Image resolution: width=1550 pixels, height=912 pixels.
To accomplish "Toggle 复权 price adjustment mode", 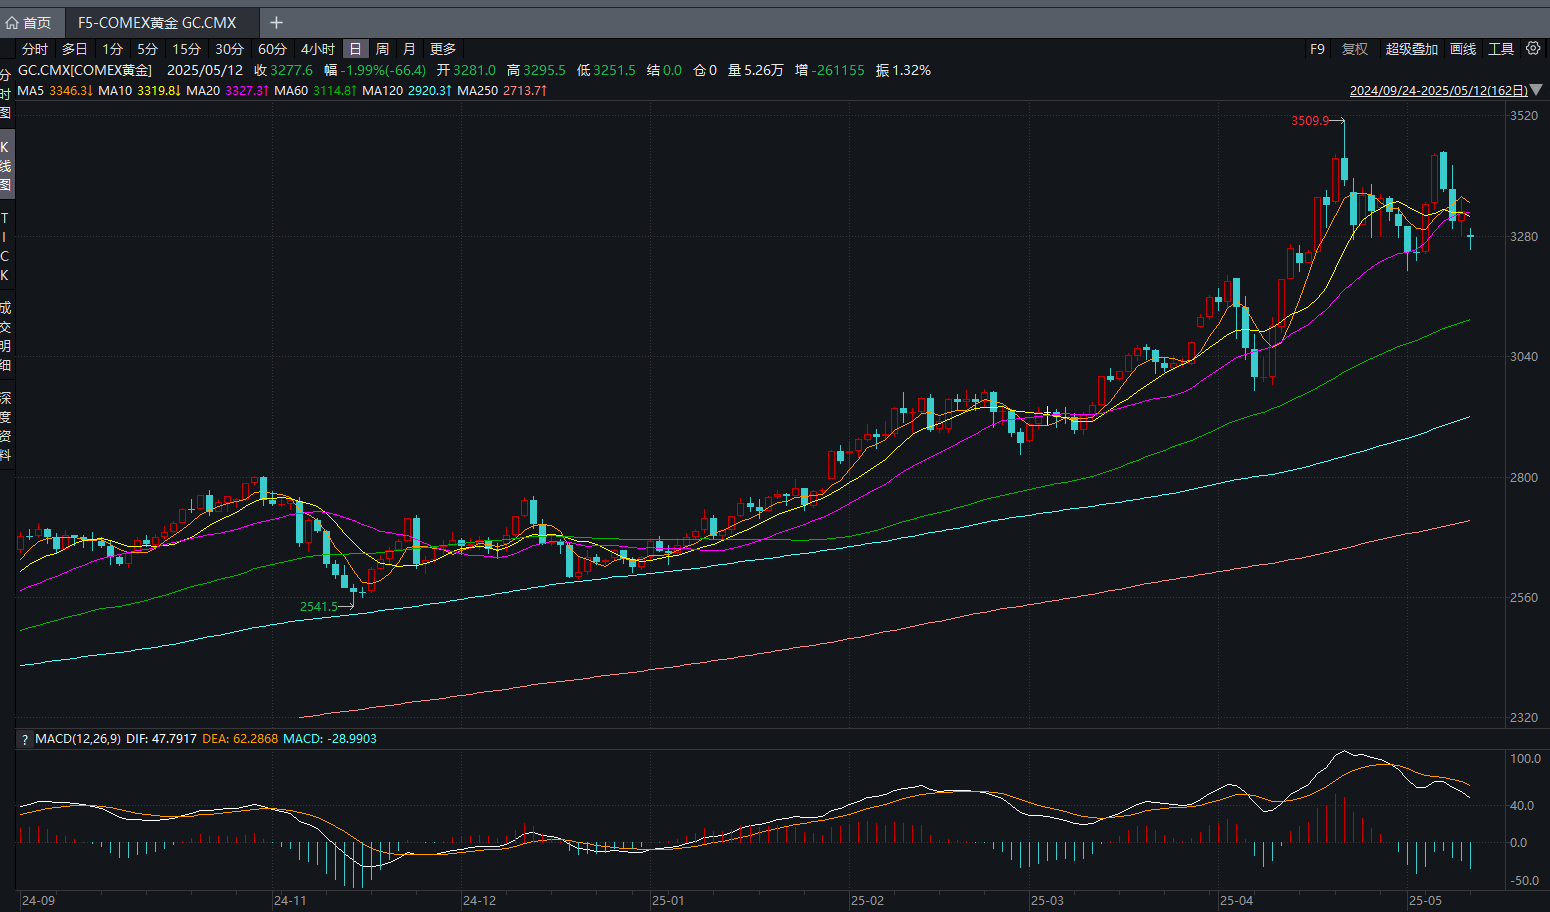I will click(1355, 48).
